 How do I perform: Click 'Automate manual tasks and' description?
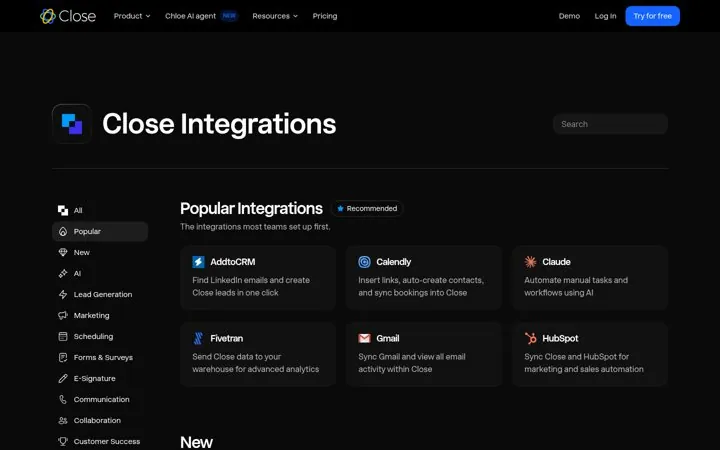(x=576, y=280)
